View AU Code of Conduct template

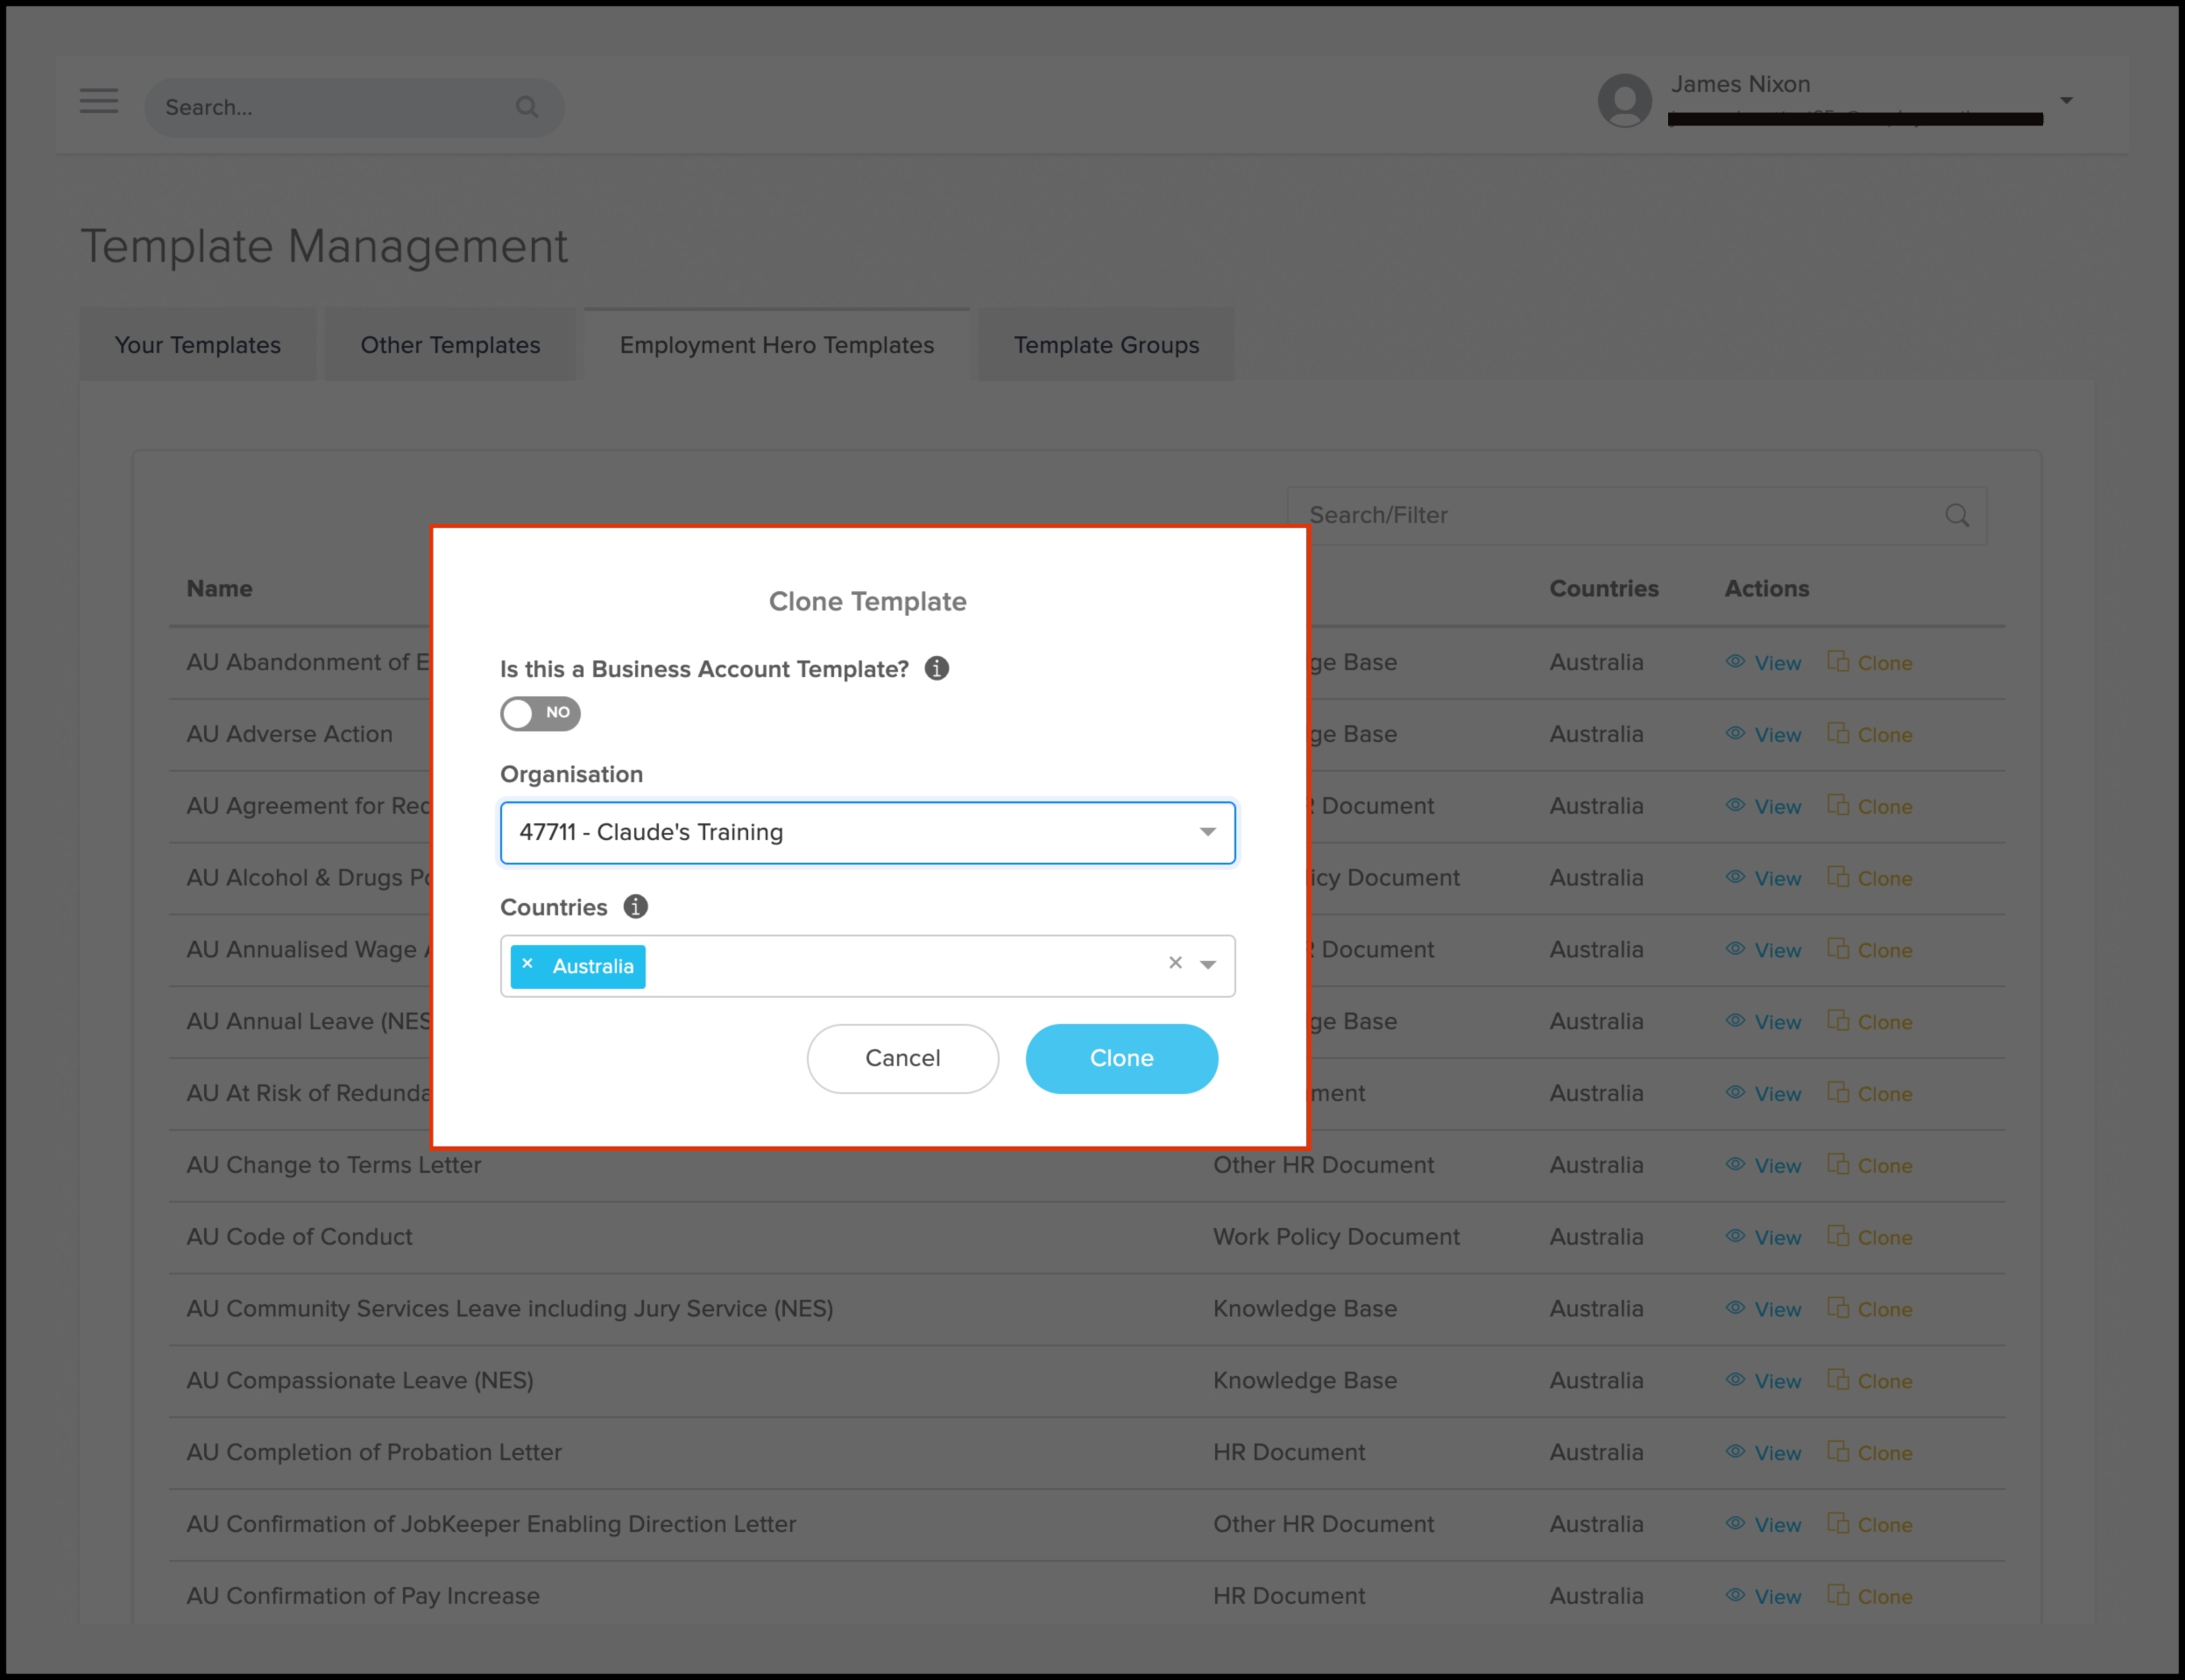pyautogui.click(x=1764, y=1237)
